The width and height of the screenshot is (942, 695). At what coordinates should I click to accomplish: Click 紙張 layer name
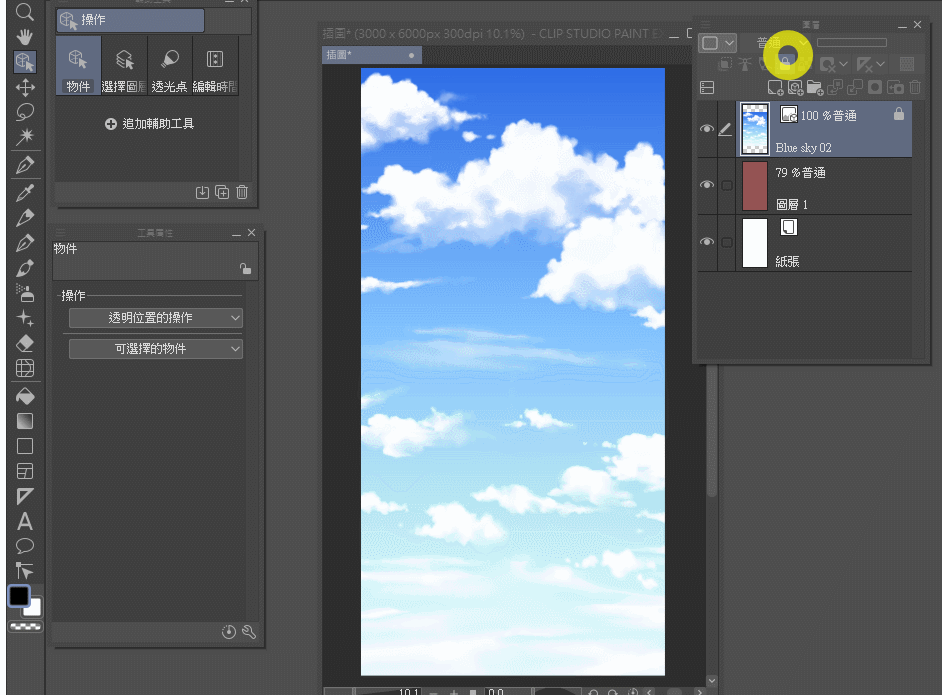click(787, 261)
